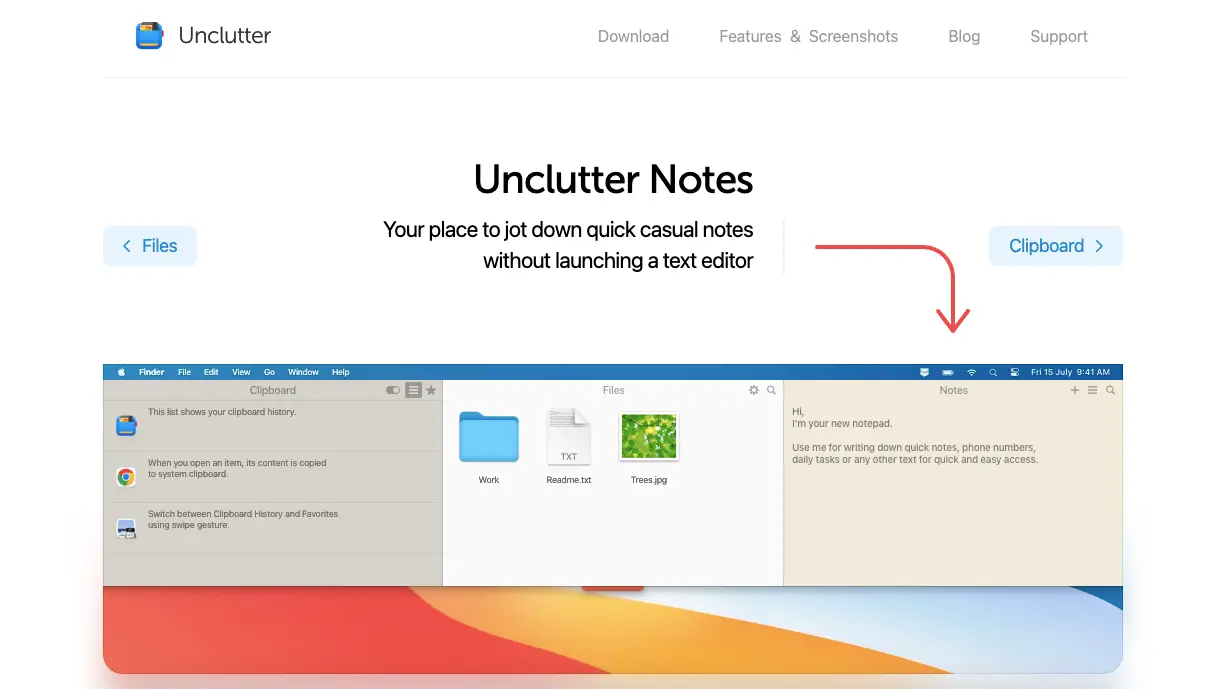Navigate to next Clipboard section button

[x=1056, y=246]
